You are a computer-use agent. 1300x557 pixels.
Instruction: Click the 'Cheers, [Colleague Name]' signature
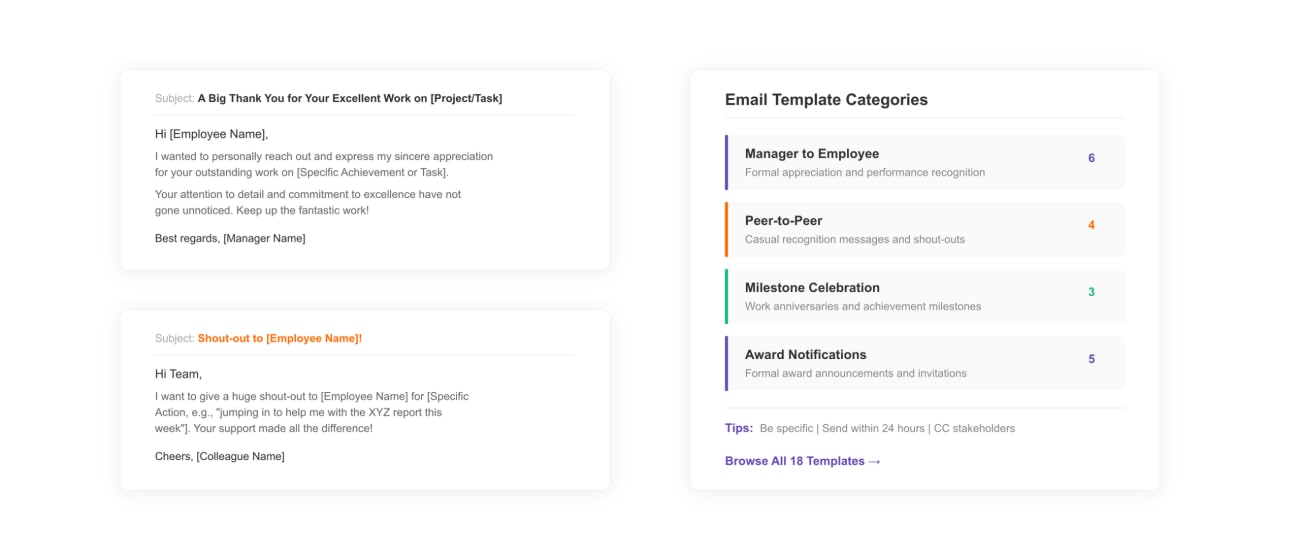pyautogui.click(x=219, y=456)
